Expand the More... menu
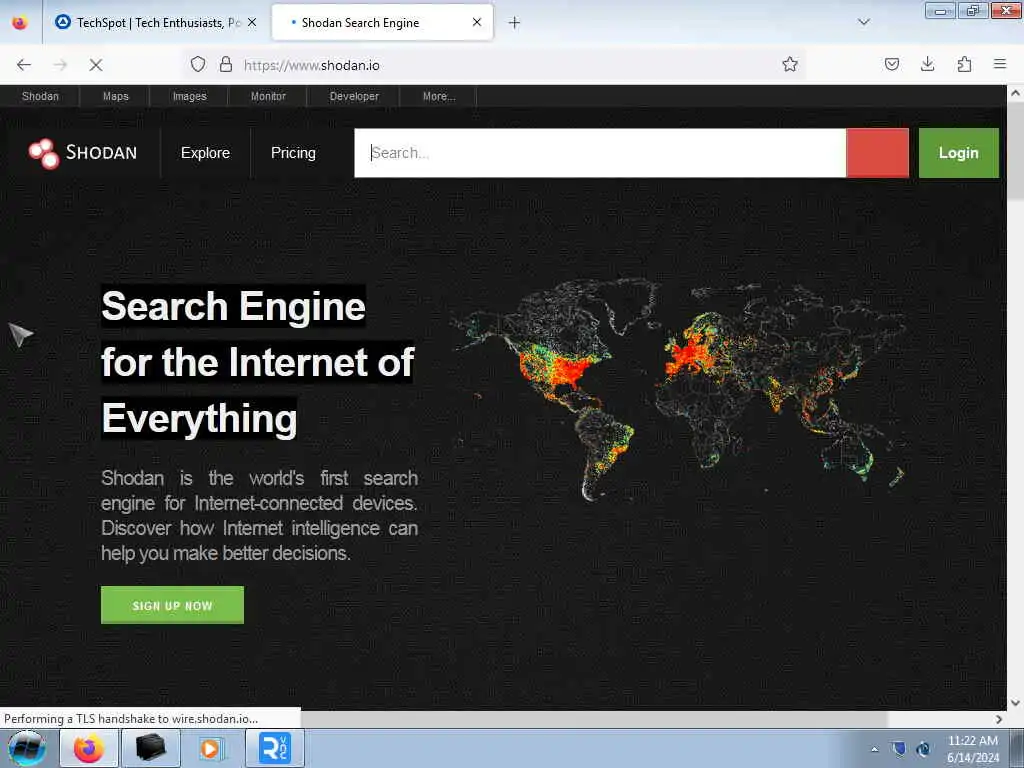Image resolution: width=1024 pixels, height=768 pixels. pyautogui.click(x=439, y=96)
